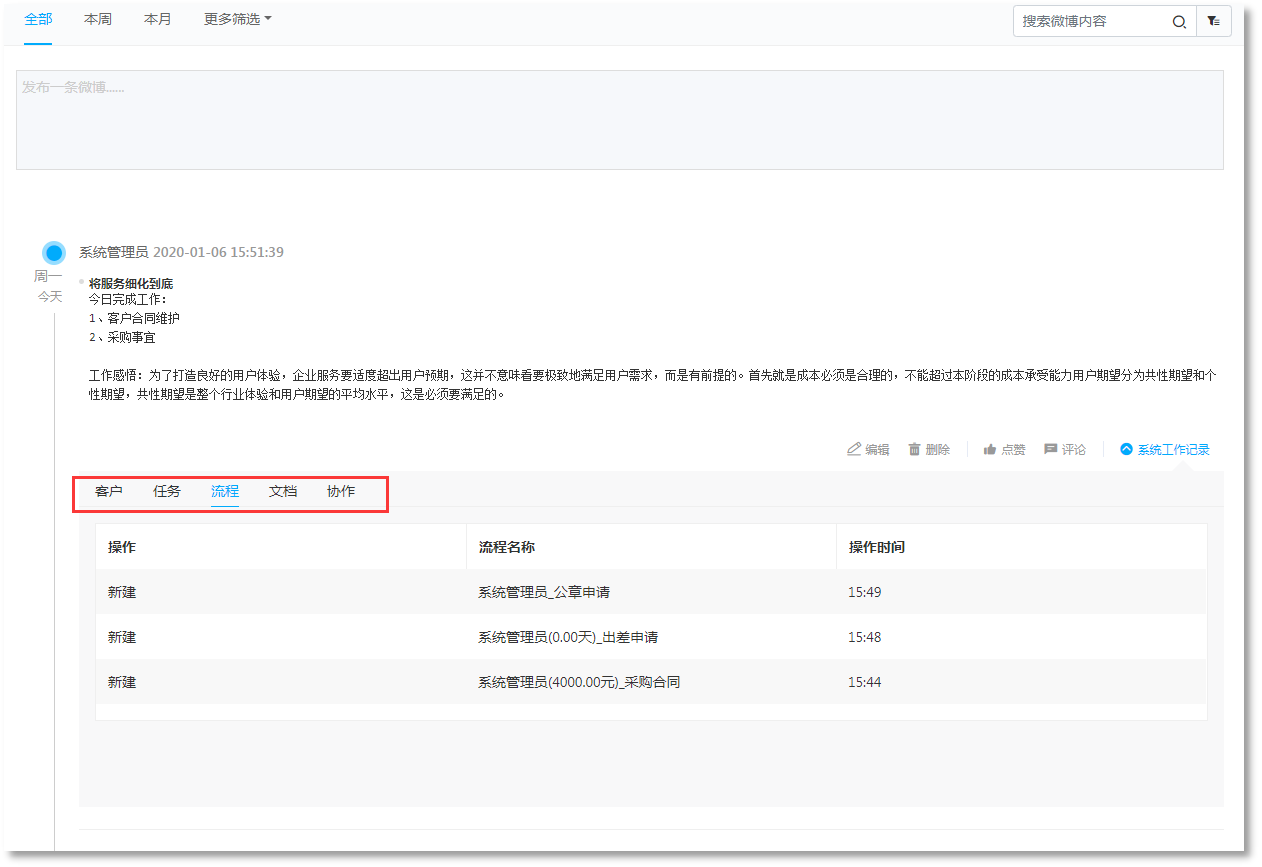Click the trash delete icon
Image resolution: width=1262 pixels, height=867 pixels.
[x=914, y=449]
